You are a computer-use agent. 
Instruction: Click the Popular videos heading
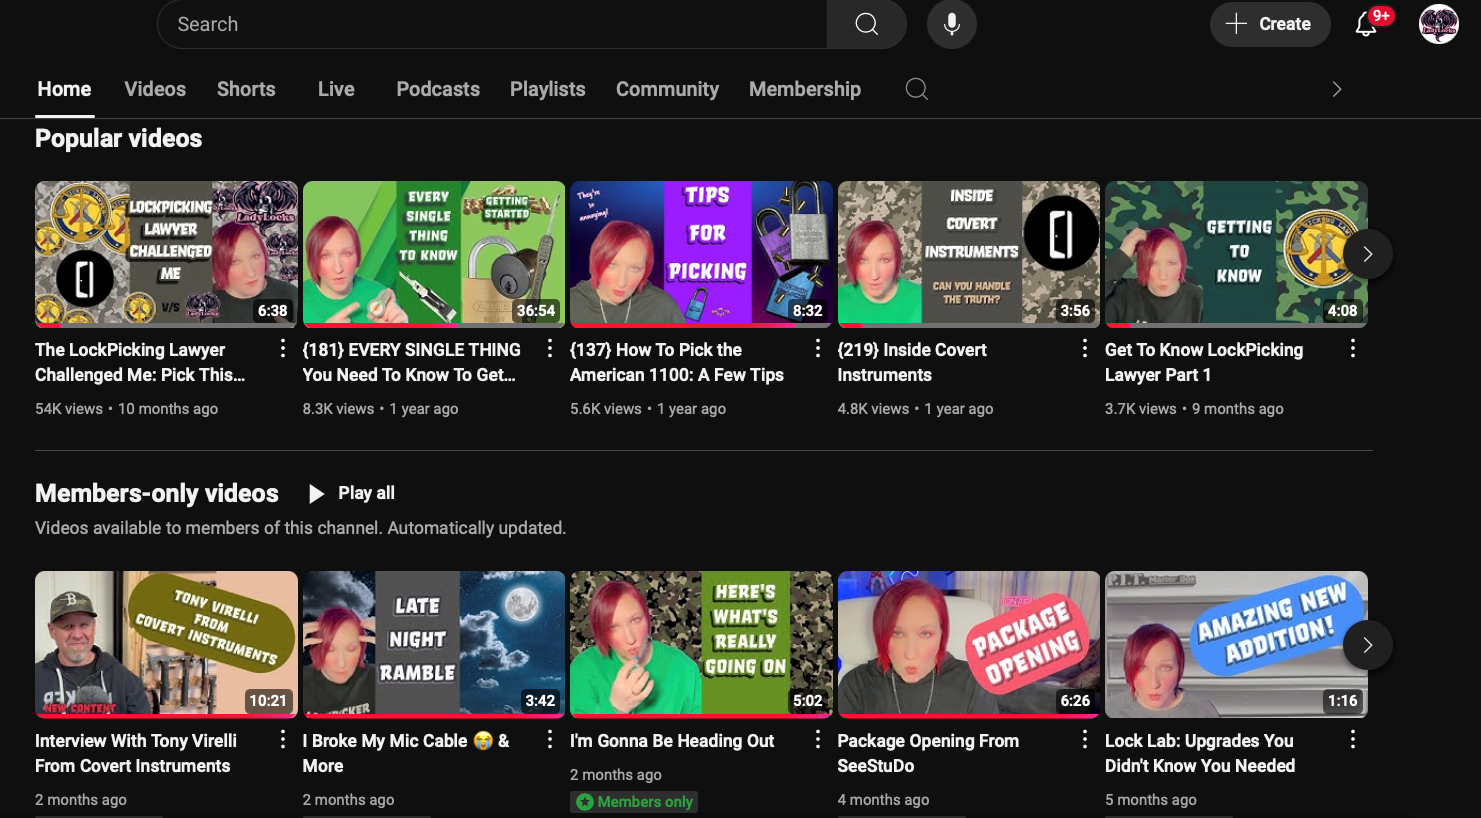coord(118,138)
